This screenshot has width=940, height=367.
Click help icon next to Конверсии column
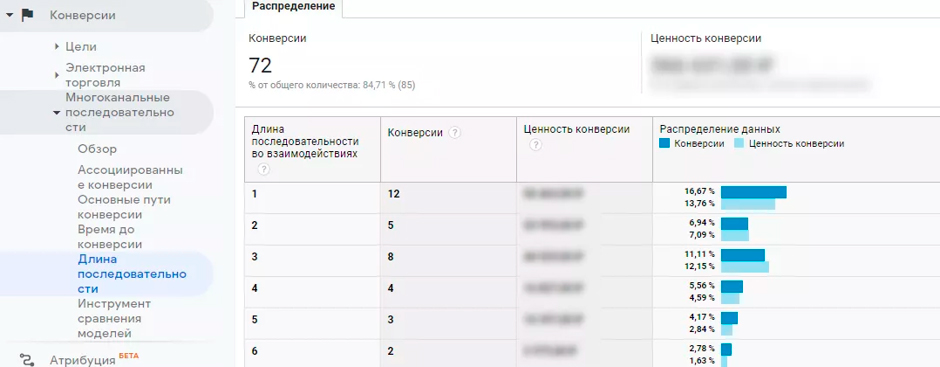454,133
